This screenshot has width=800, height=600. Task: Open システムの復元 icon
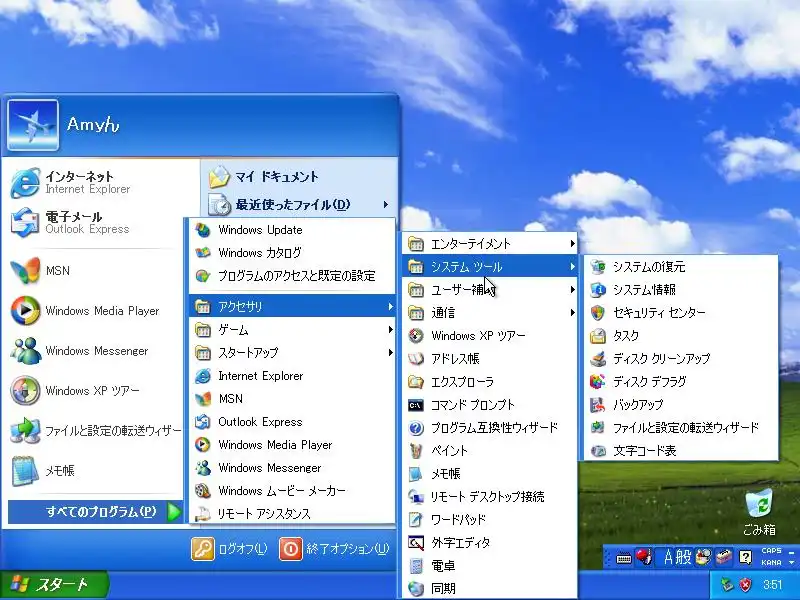click(598, 267)
